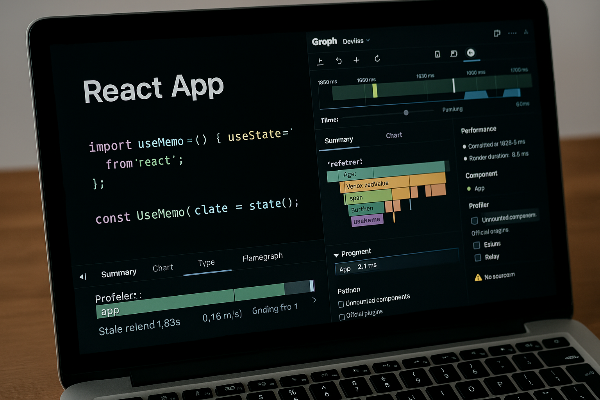Viewport: 600px width, 400px height.
Task: Open the Flamegraph tab
Action: point(262,257)
